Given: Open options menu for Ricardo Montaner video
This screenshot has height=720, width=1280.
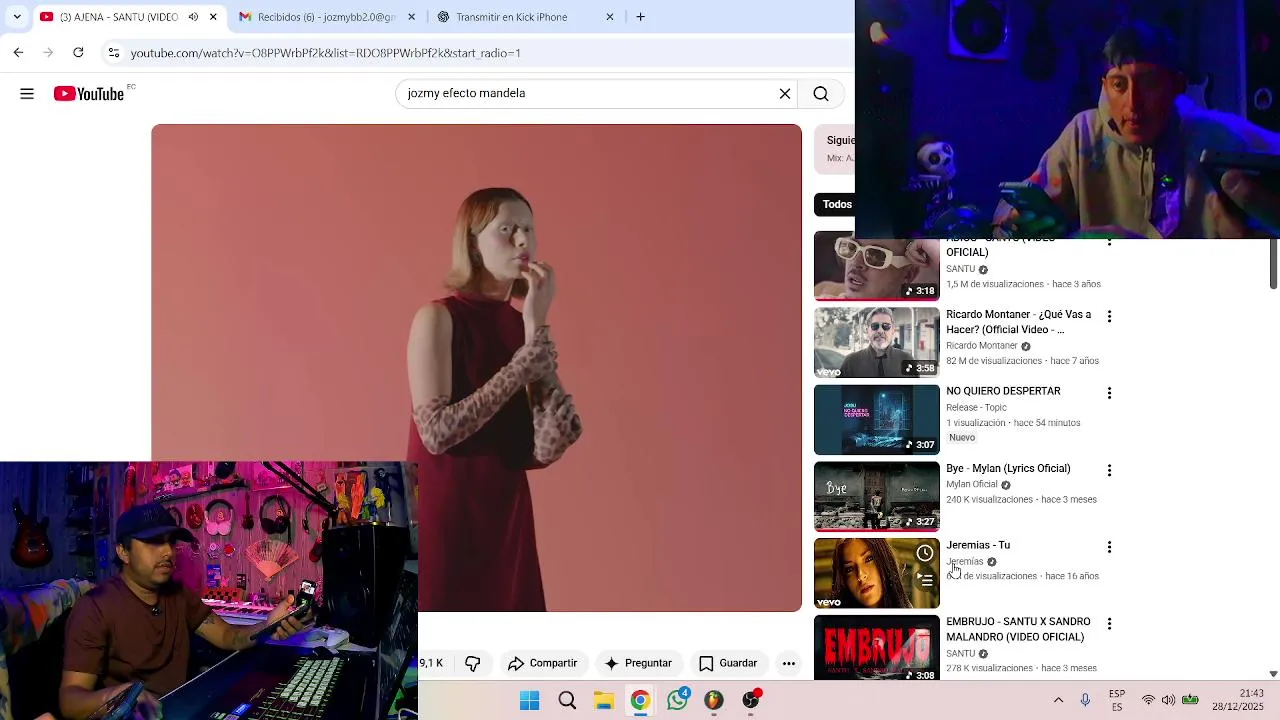Looking at the screenshot, I should tap(1109, 316).
